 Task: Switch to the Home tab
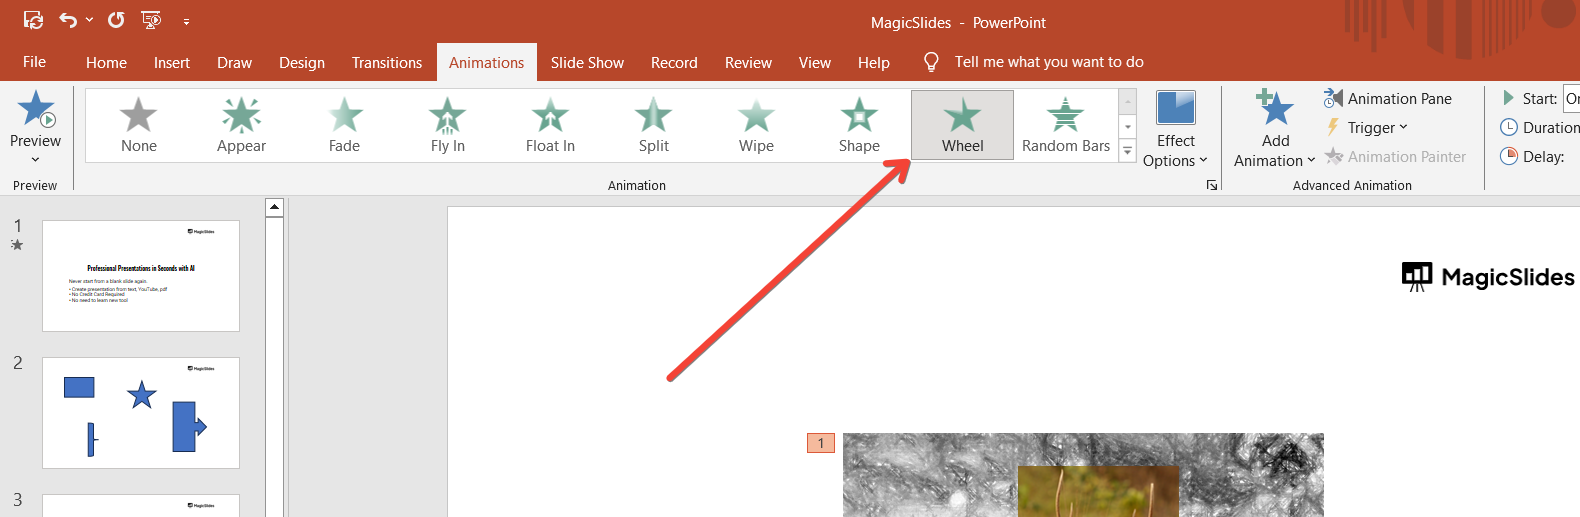(106, 62)
